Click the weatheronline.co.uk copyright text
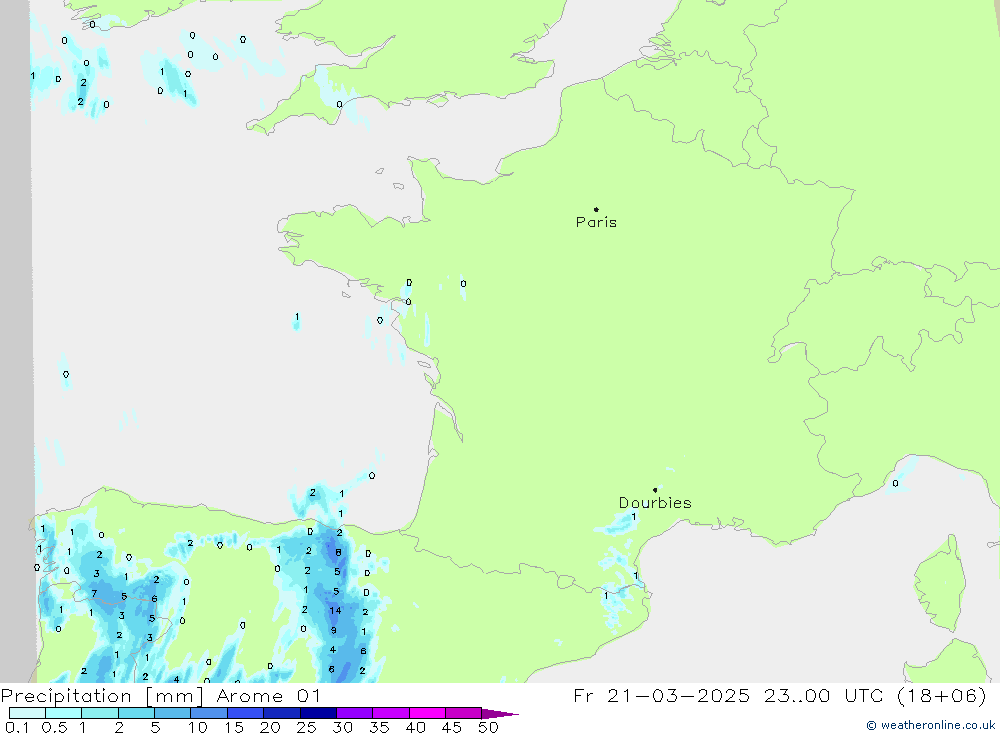The height and width of the screenshot is (733, 1000). (930, 725)
